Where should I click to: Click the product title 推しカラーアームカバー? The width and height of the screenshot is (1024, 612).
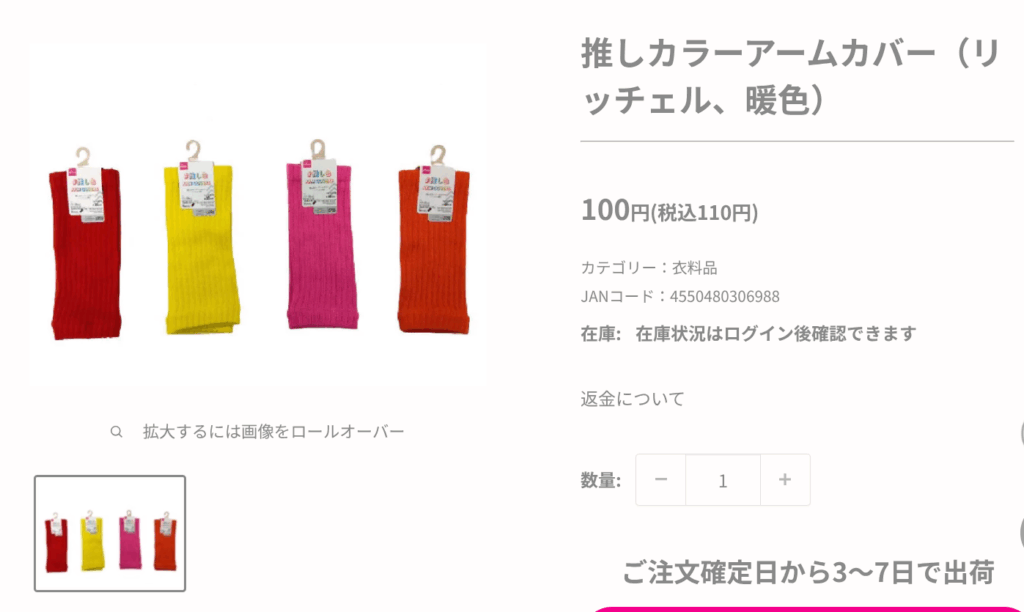791,77
